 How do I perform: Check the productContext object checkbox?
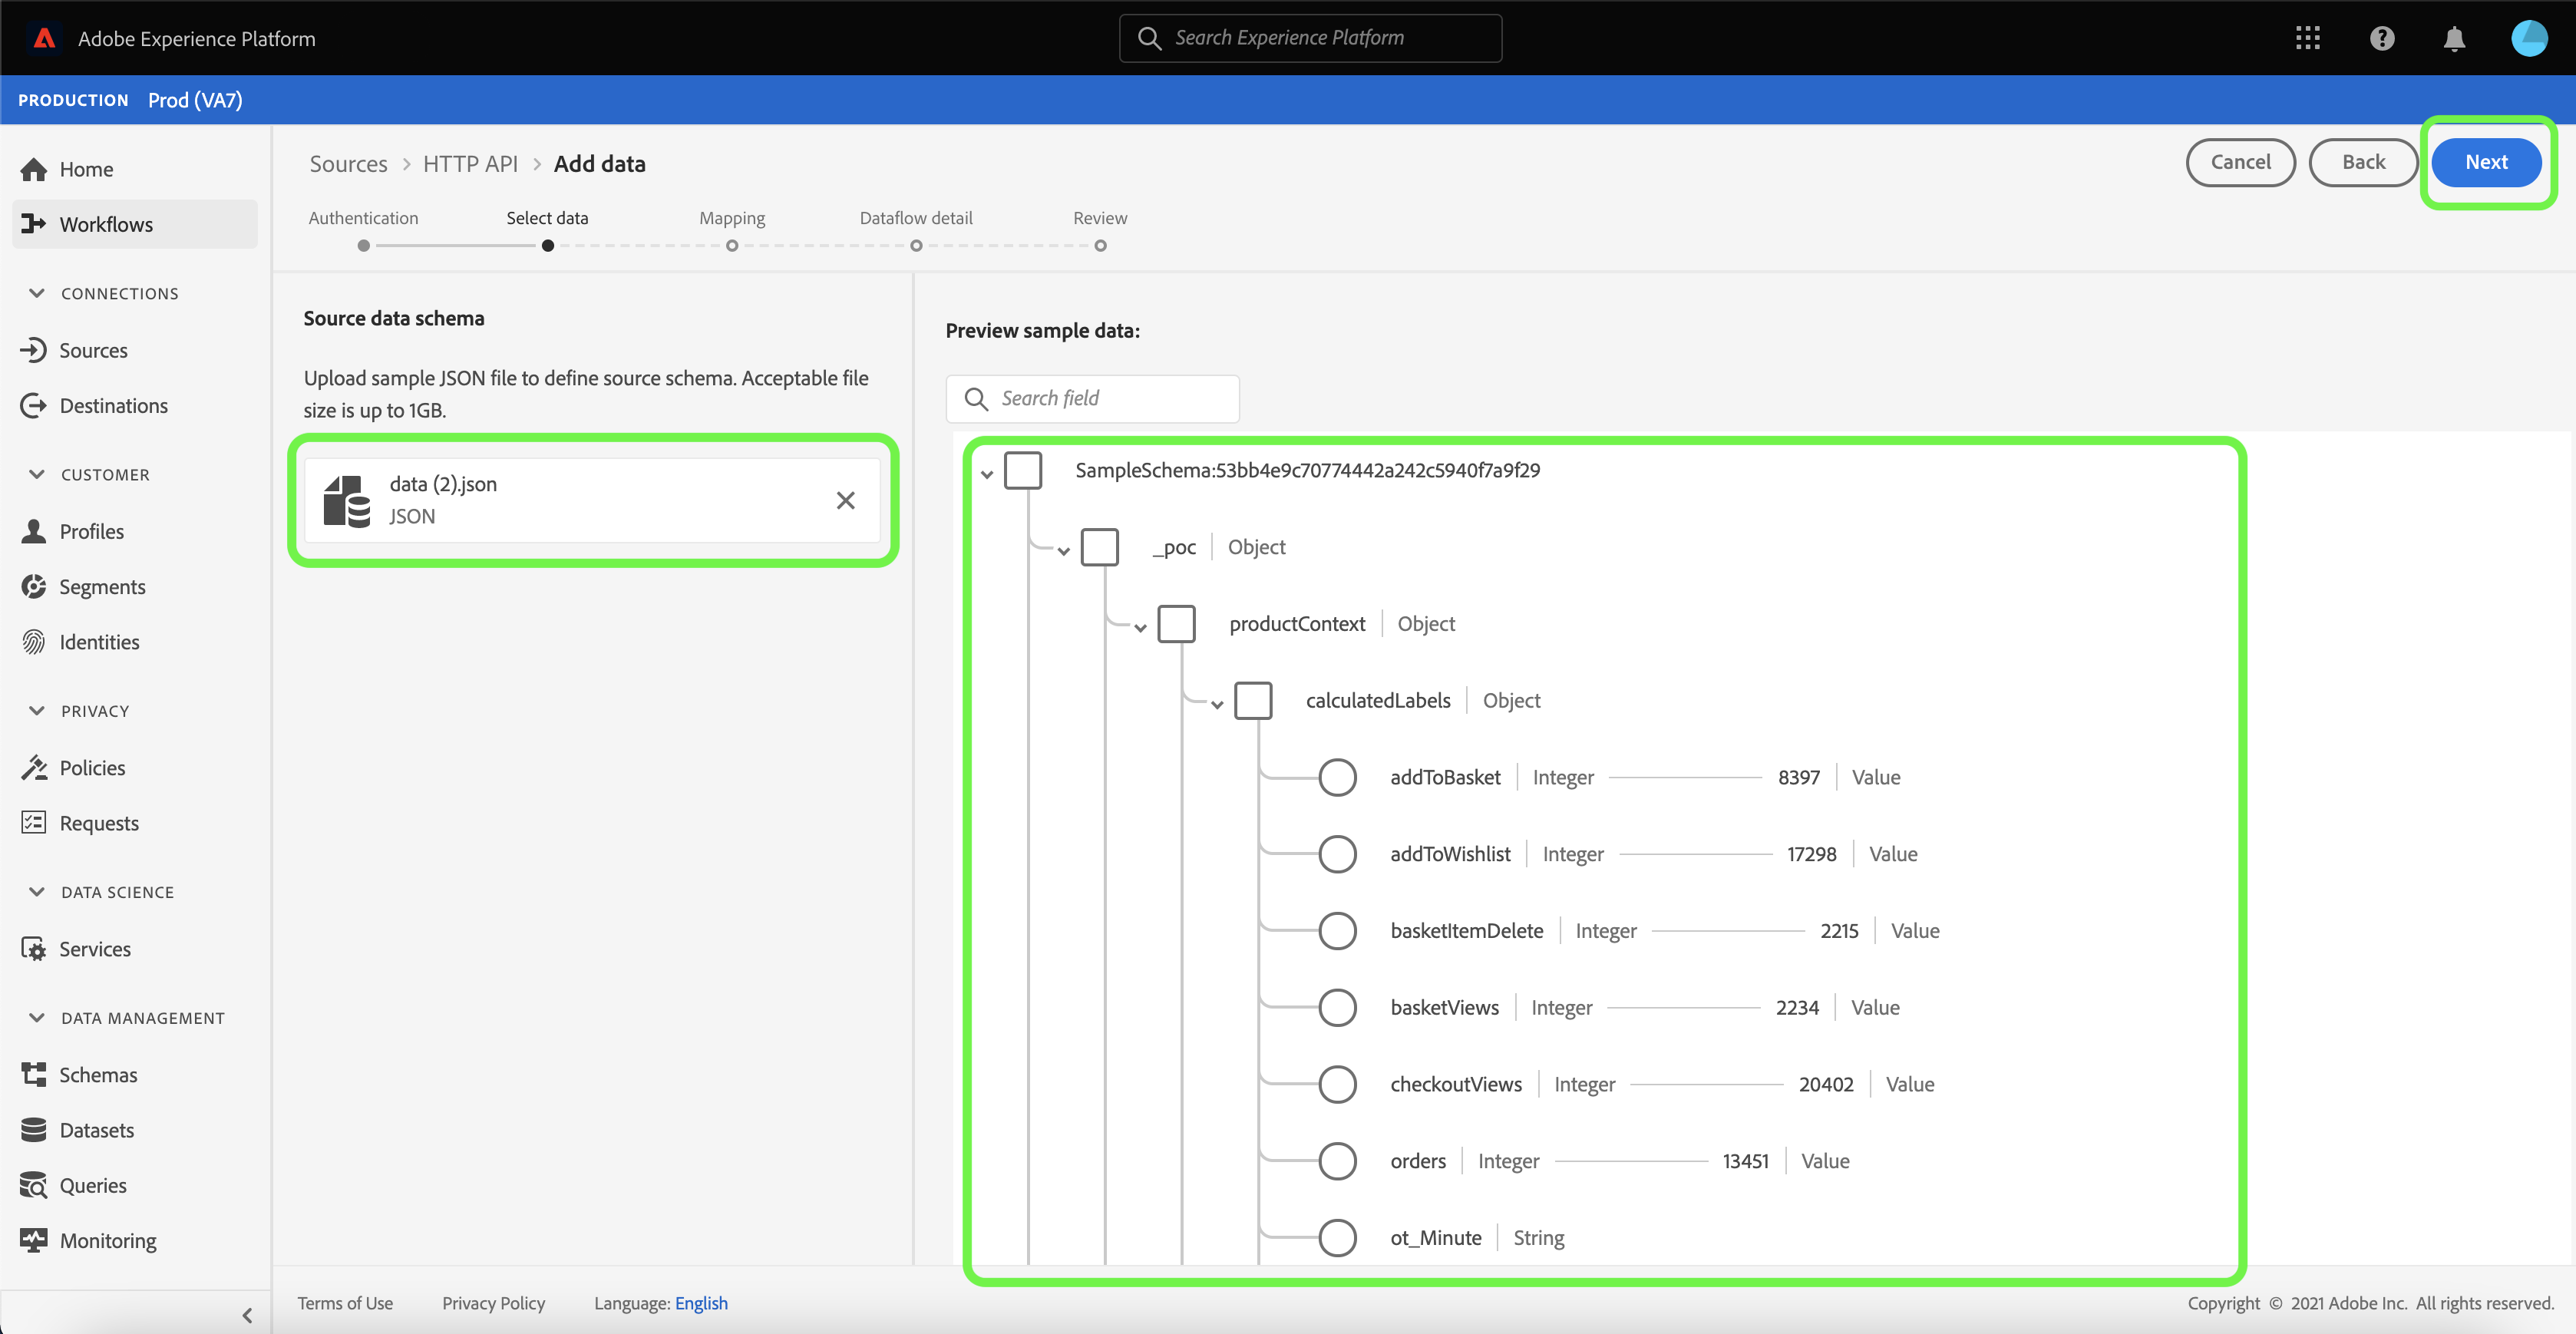coord(1176,624)
